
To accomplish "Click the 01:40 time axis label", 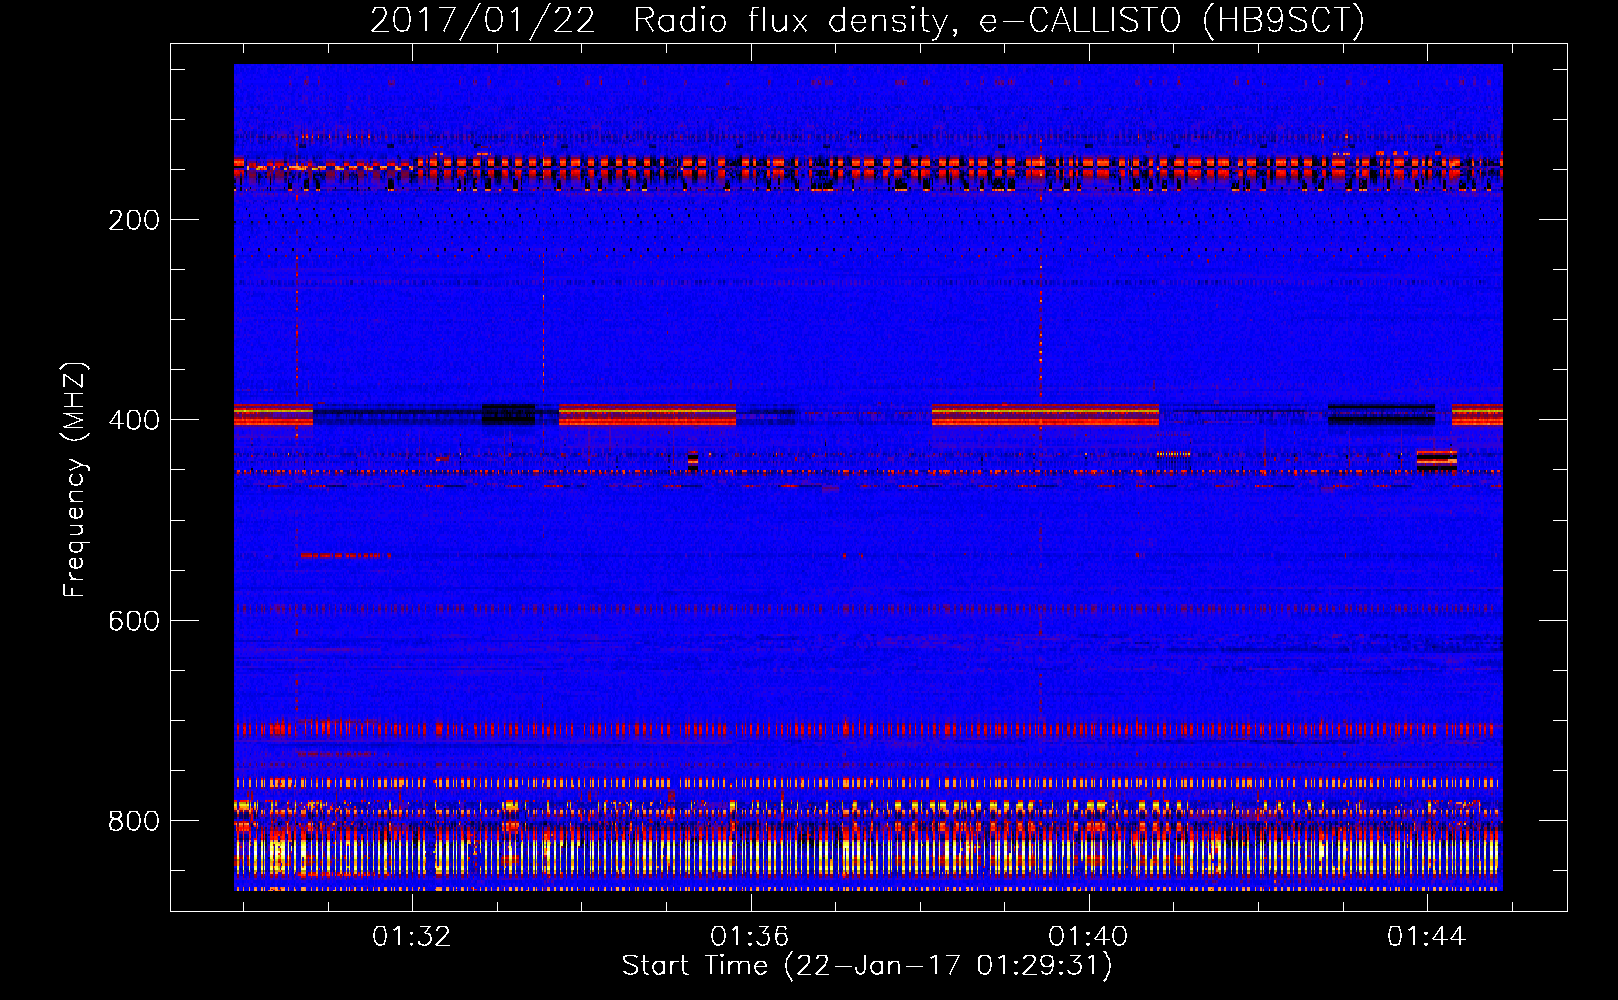I will [x=1087, y=936].
